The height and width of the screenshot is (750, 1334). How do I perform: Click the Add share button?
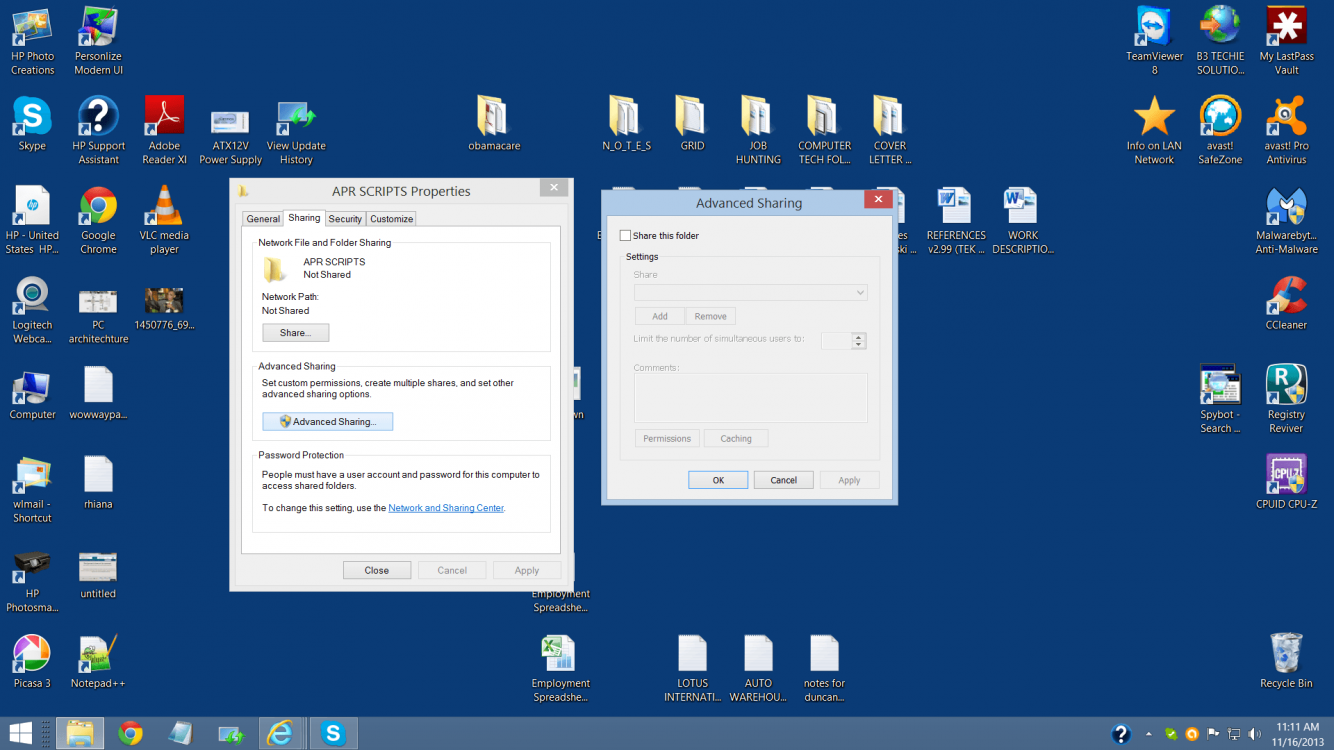pos(660,316)
